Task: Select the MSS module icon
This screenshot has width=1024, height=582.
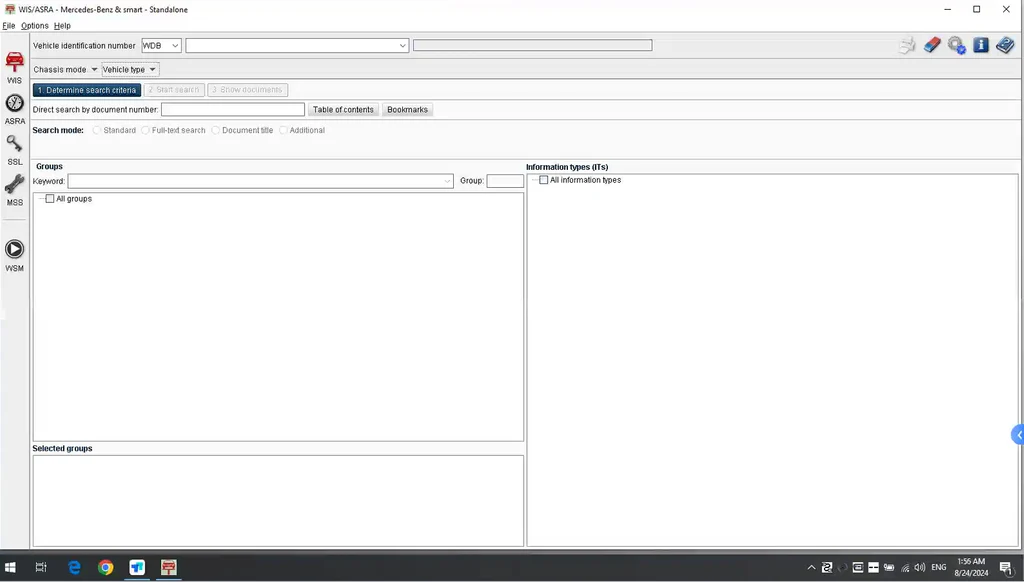Action: (x=14, y=189)
